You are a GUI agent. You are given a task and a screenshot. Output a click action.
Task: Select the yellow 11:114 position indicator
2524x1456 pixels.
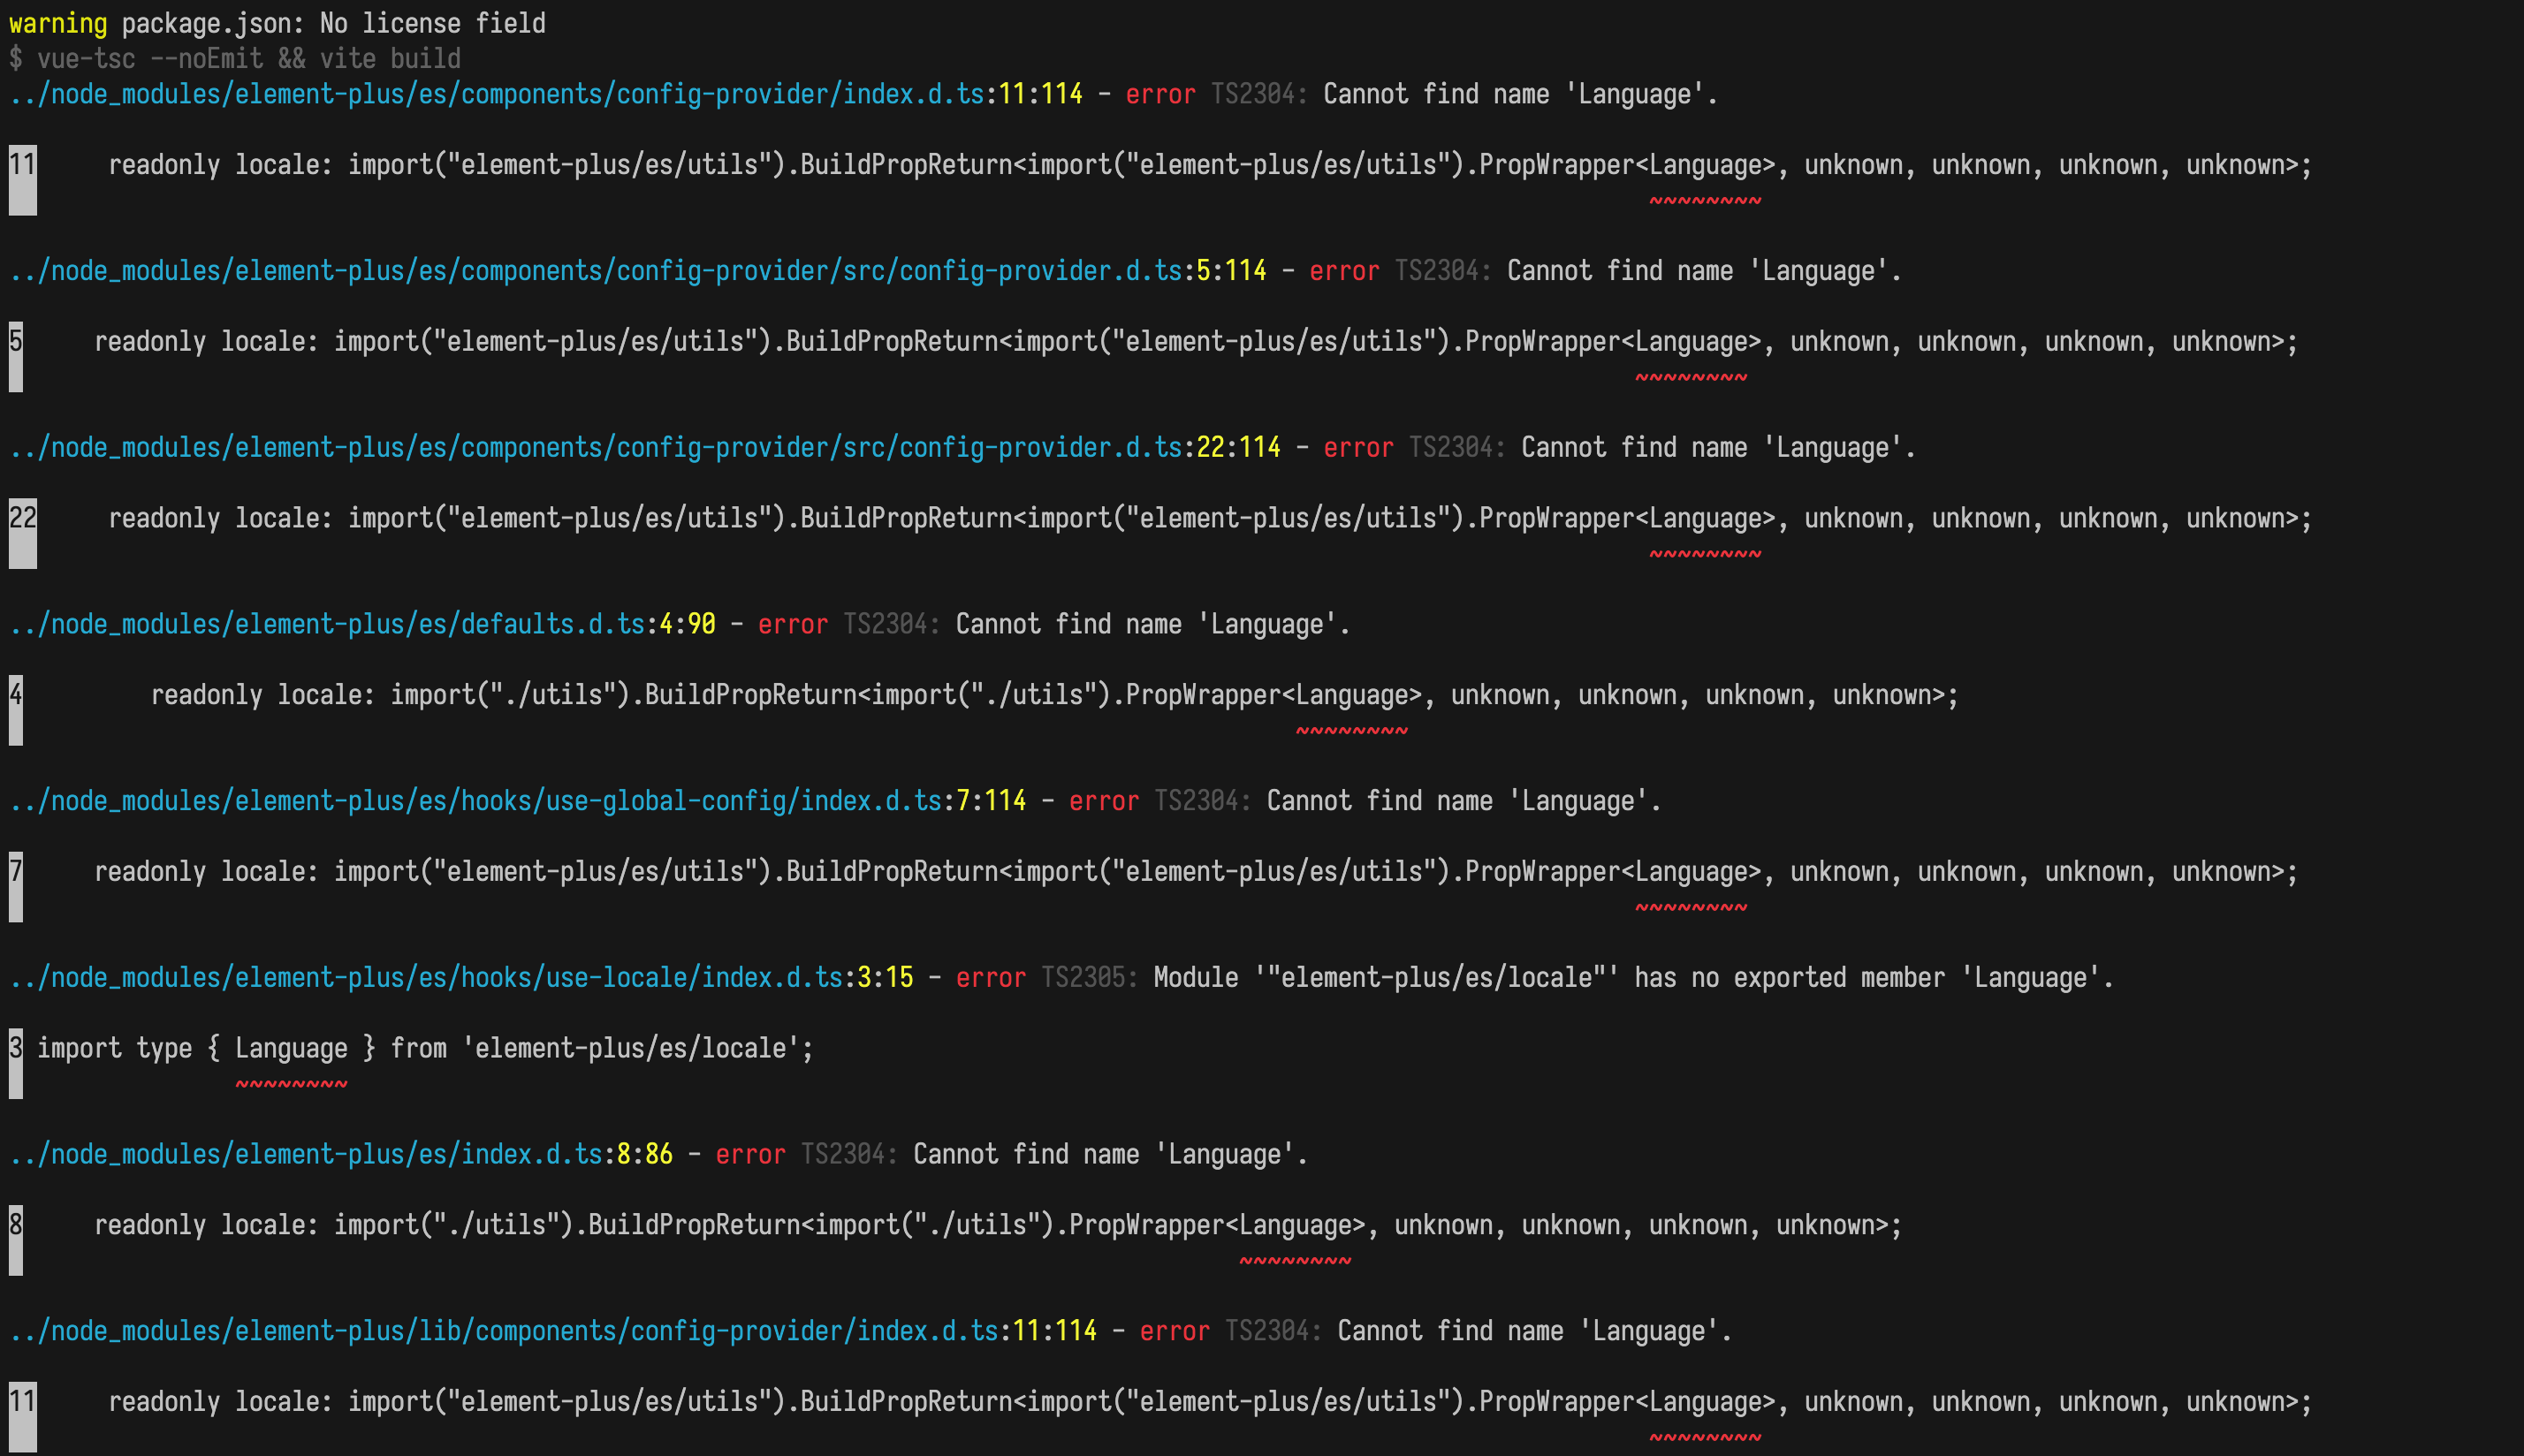click(1038, 94)
